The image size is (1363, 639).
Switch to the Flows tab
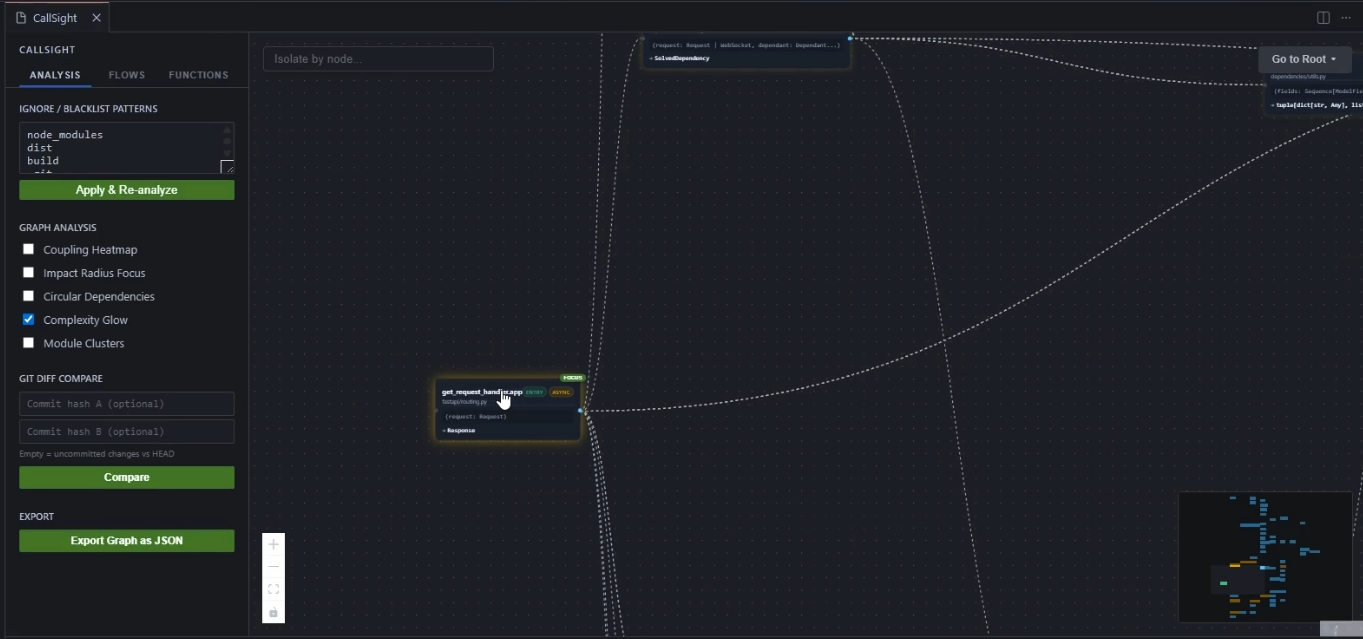pyautogui.click(x=127, y=75)
